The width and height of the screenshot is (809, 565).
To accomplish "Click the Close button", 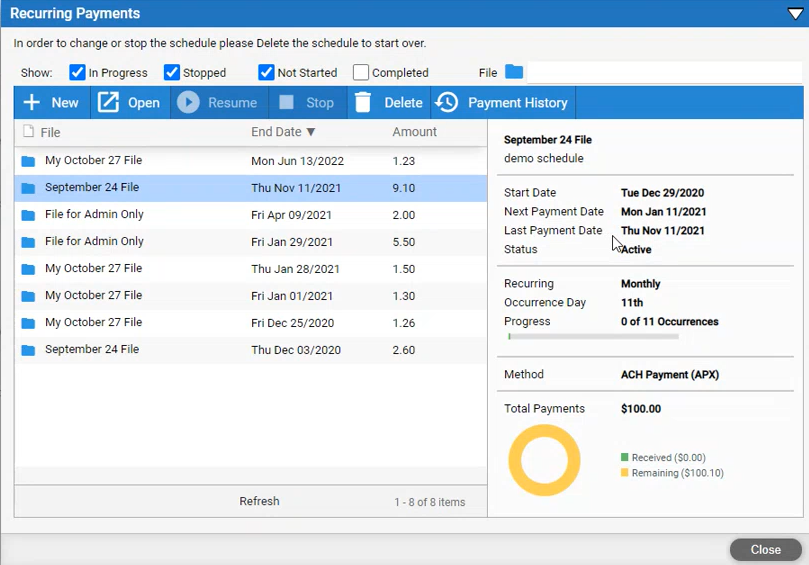I will (766, 550).
